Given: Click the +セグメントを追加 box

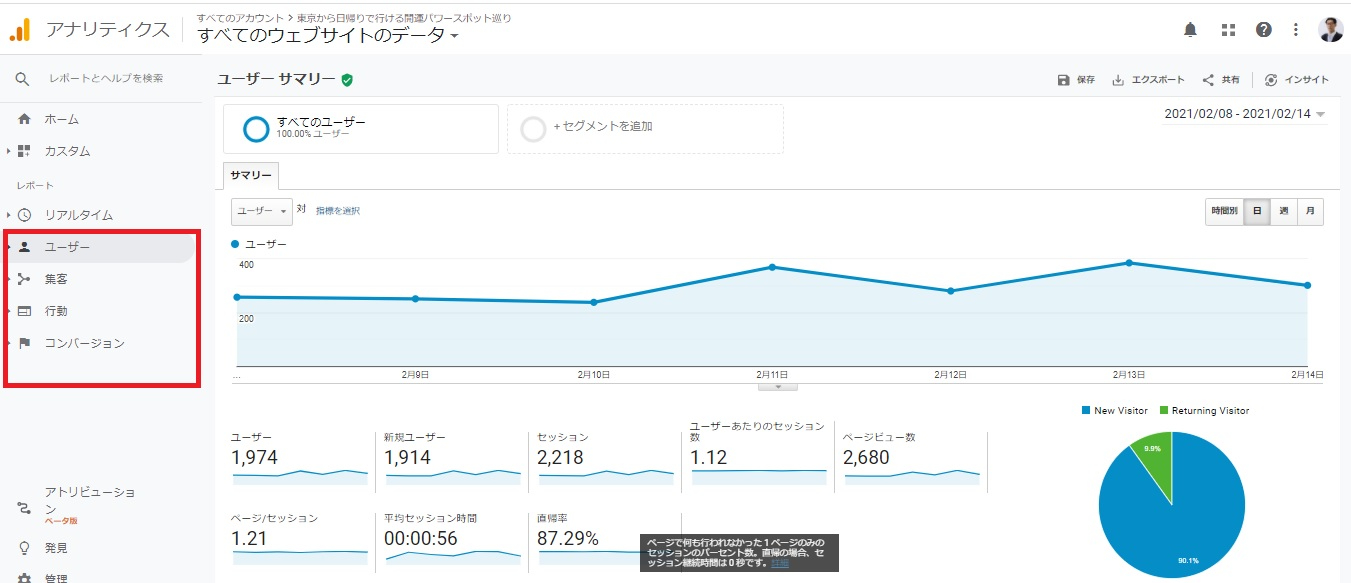Looking at the screenshot, I should (x=645, y=129).
